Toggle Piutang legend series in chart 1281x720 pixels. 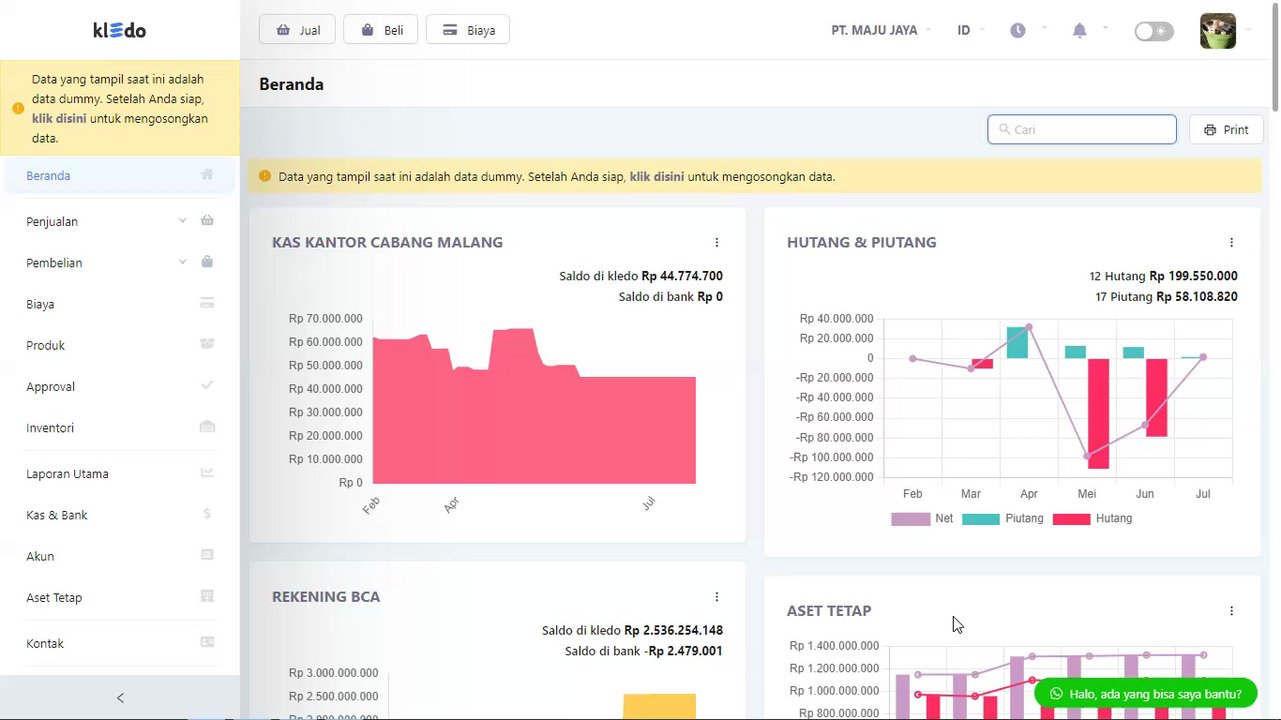[x=1002, y=519]
